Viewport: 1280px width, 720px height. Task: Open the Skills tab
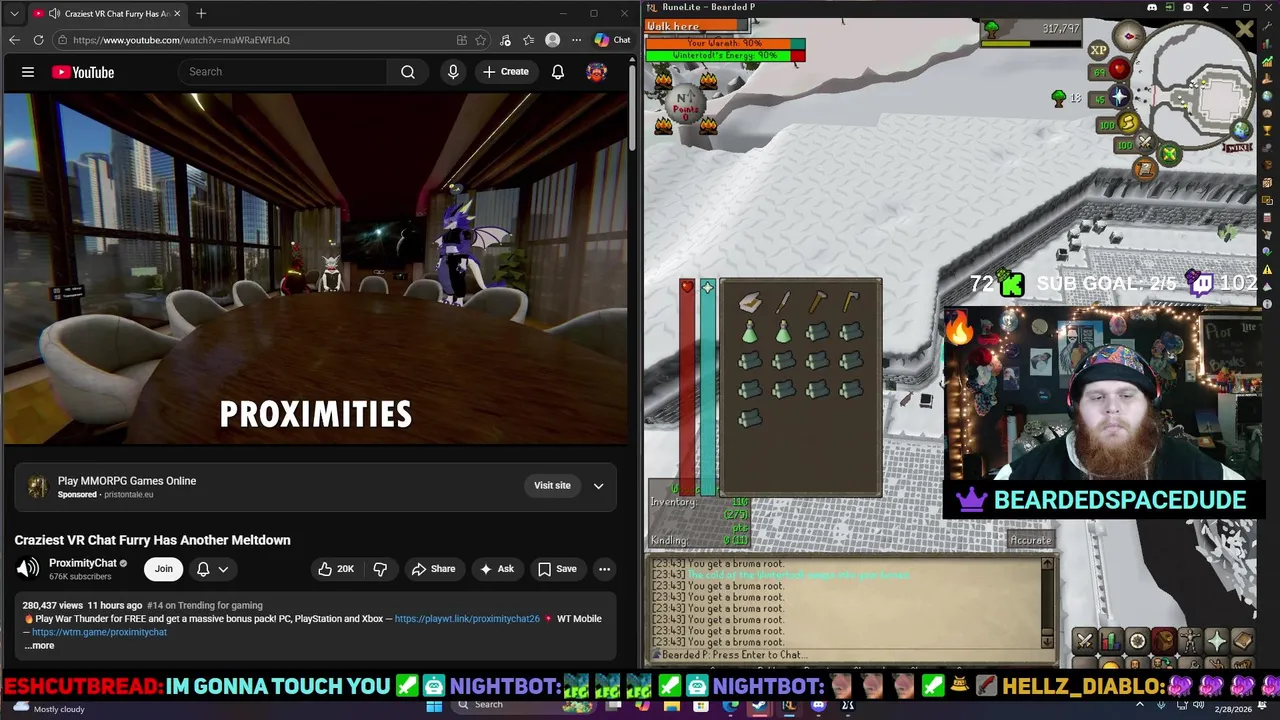[1111, 641]
